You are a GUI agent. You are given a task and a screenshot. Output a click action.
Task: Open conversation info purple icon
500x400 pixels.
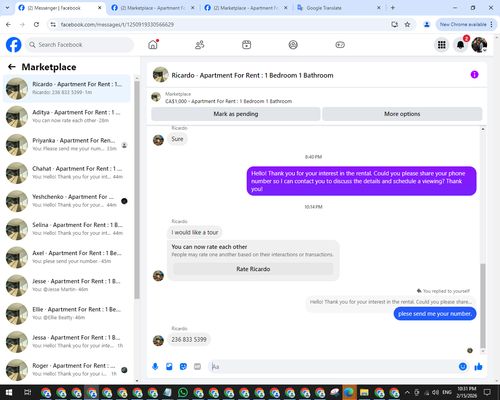point(474,75)
